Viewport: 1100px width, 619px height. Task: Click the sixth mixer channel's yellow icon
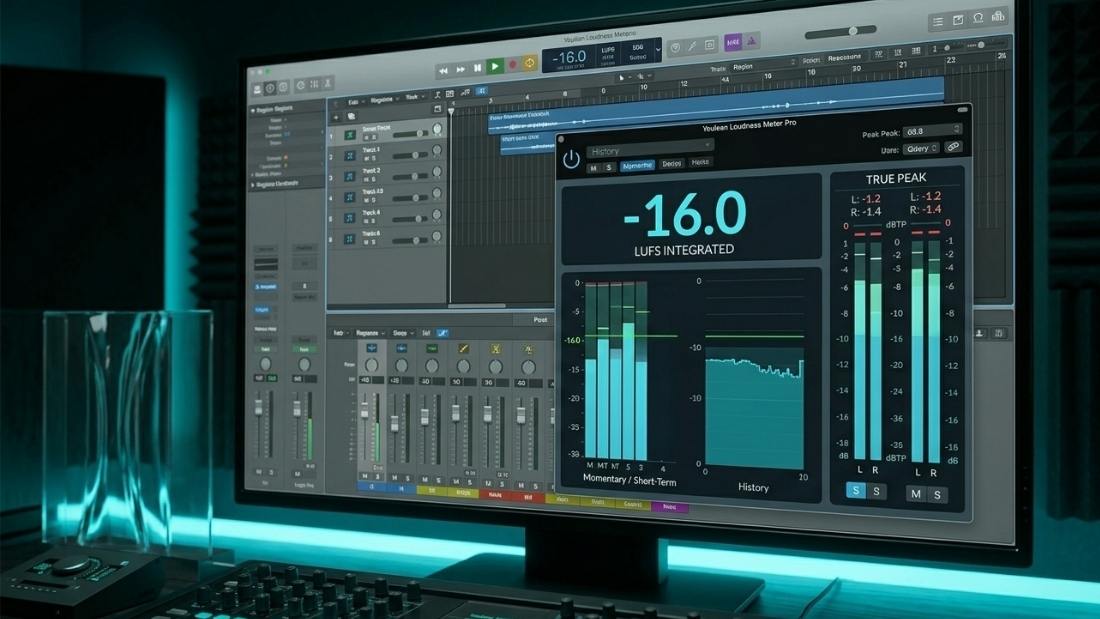pyautogui.click(x=528, y=349)
